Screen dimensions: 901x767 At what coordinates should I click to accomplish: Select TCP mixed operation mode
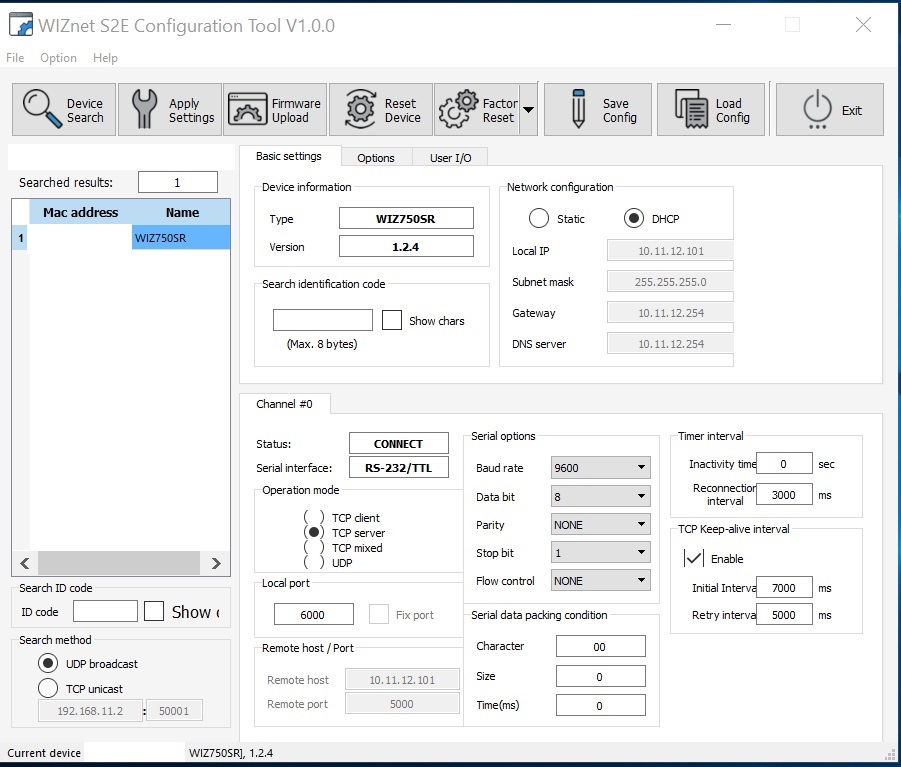click(314, 548)
